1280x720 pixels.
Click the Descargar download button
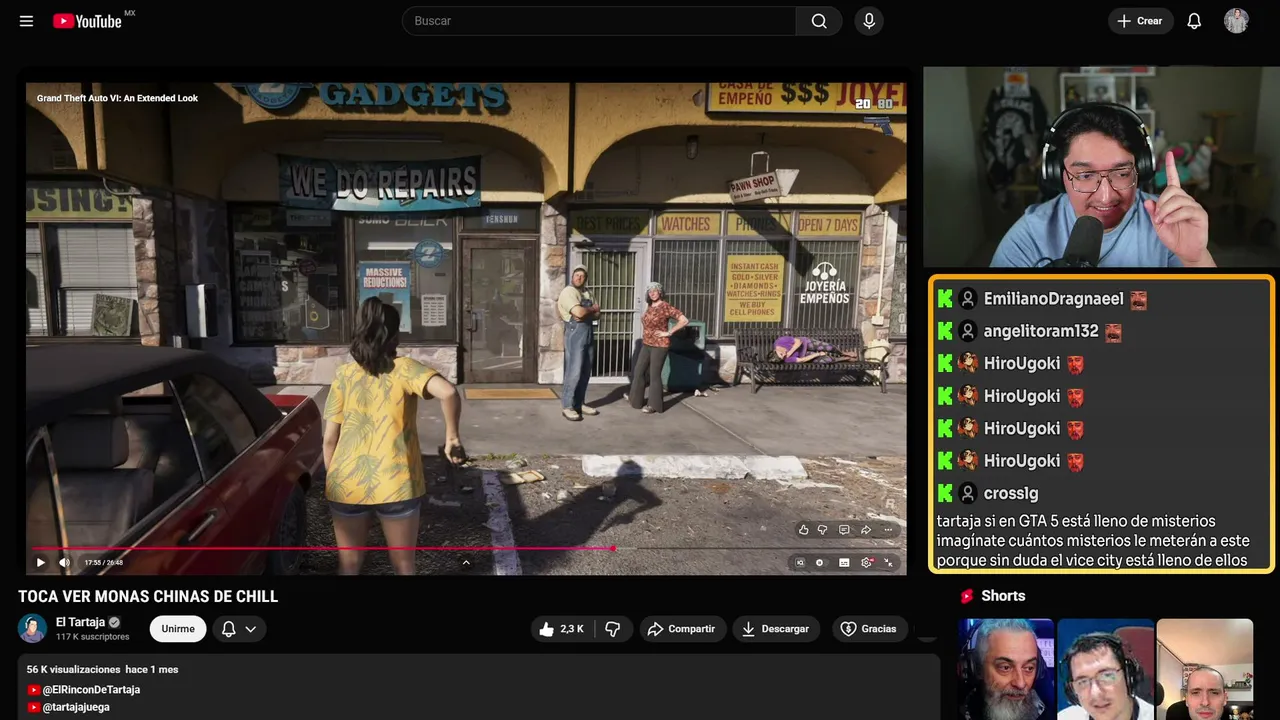point(776,629)
